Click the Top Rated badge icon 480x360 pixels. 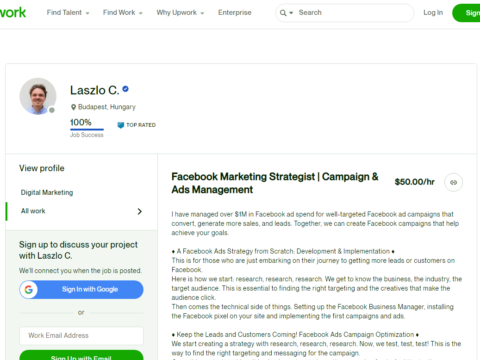click(x=121, y=125)
